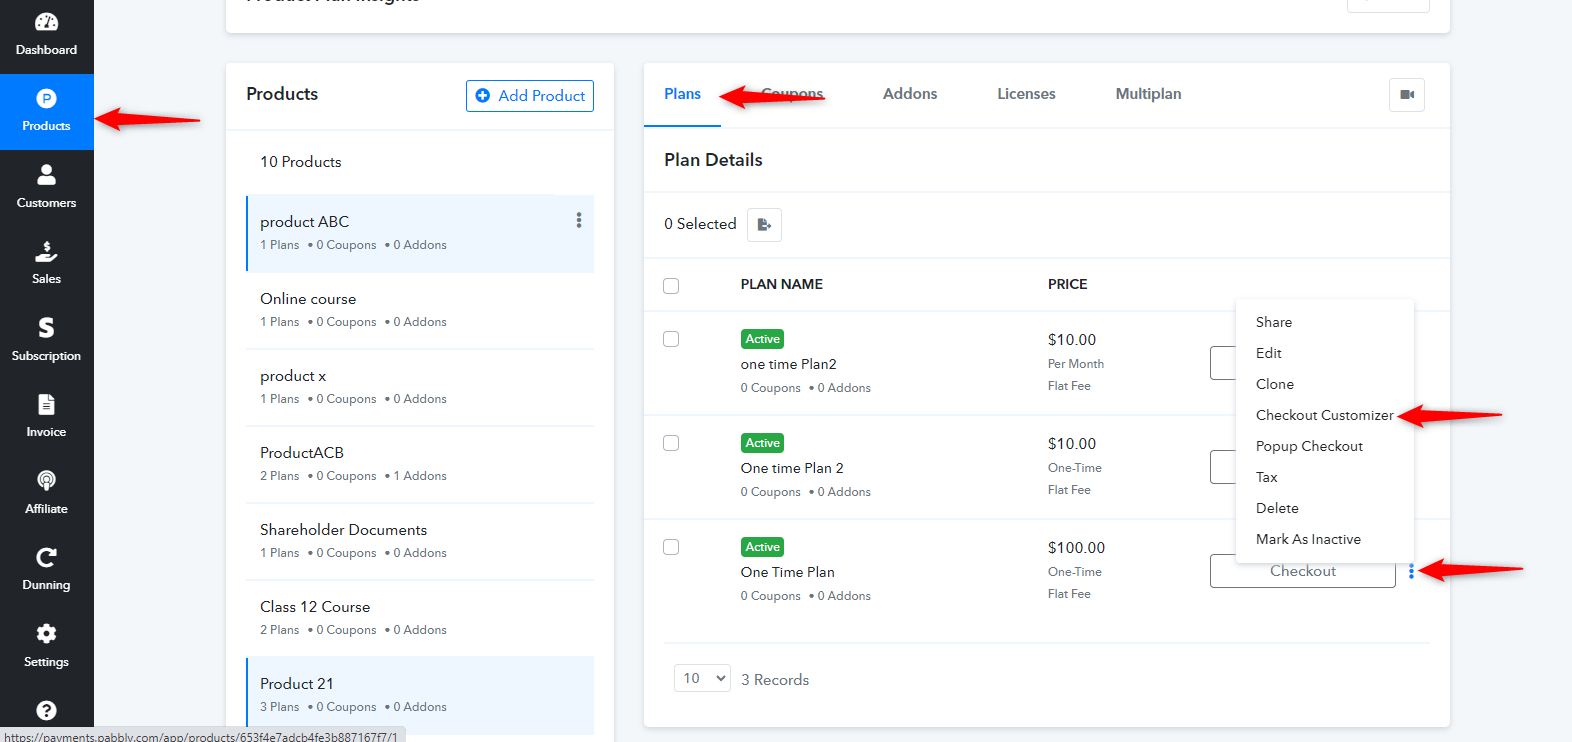Check the one time Plan2 checkbox

(x=671, y=339)
